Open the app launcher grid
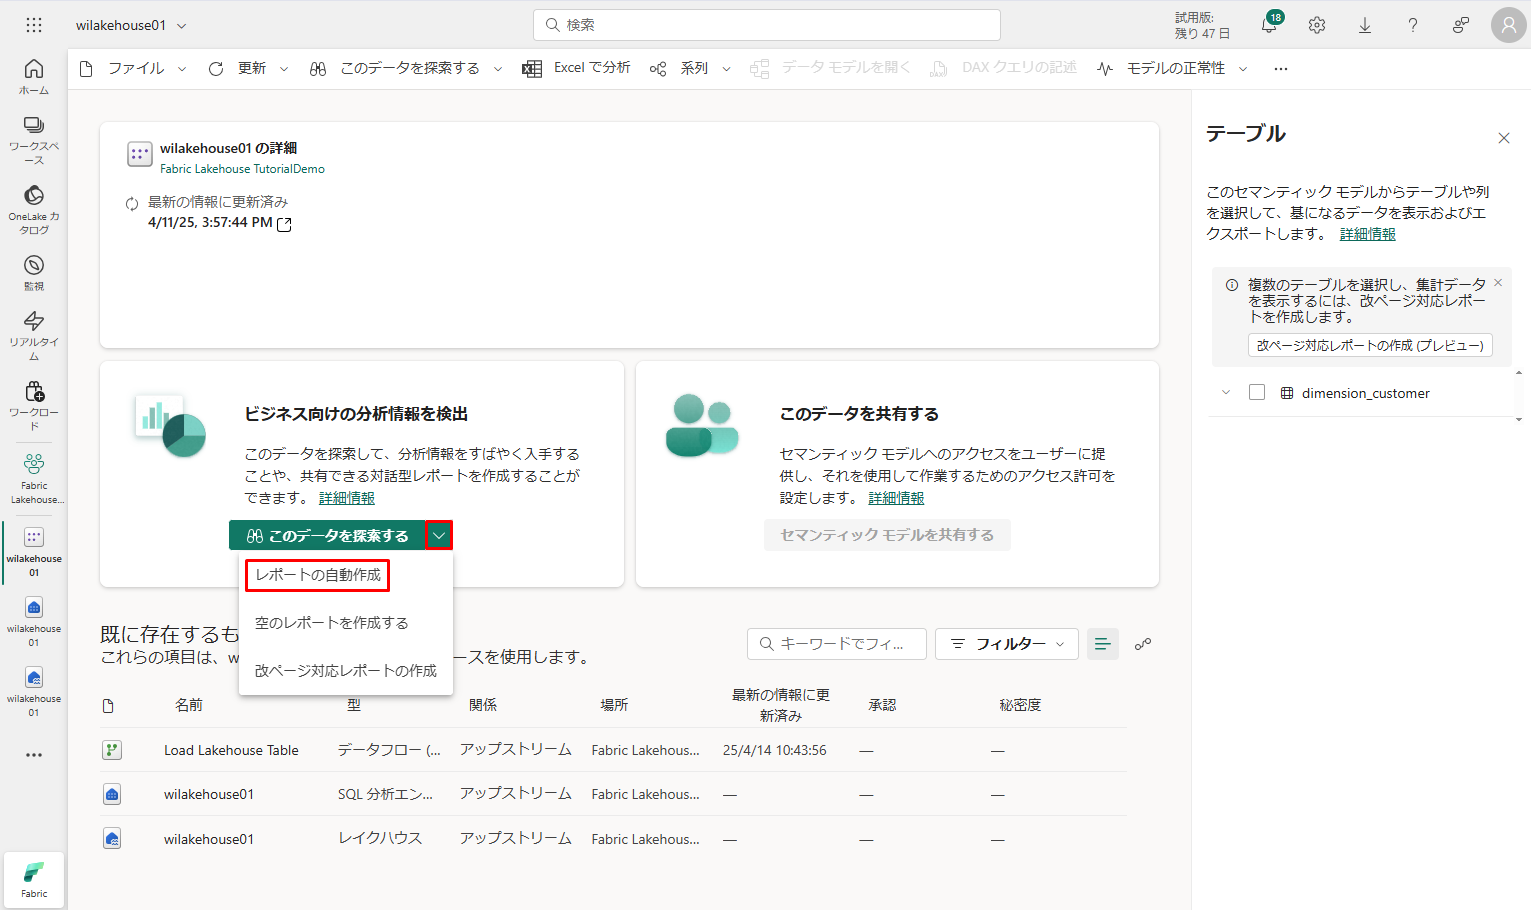Viewport: 1531px width, 910px height. point(34,25)
